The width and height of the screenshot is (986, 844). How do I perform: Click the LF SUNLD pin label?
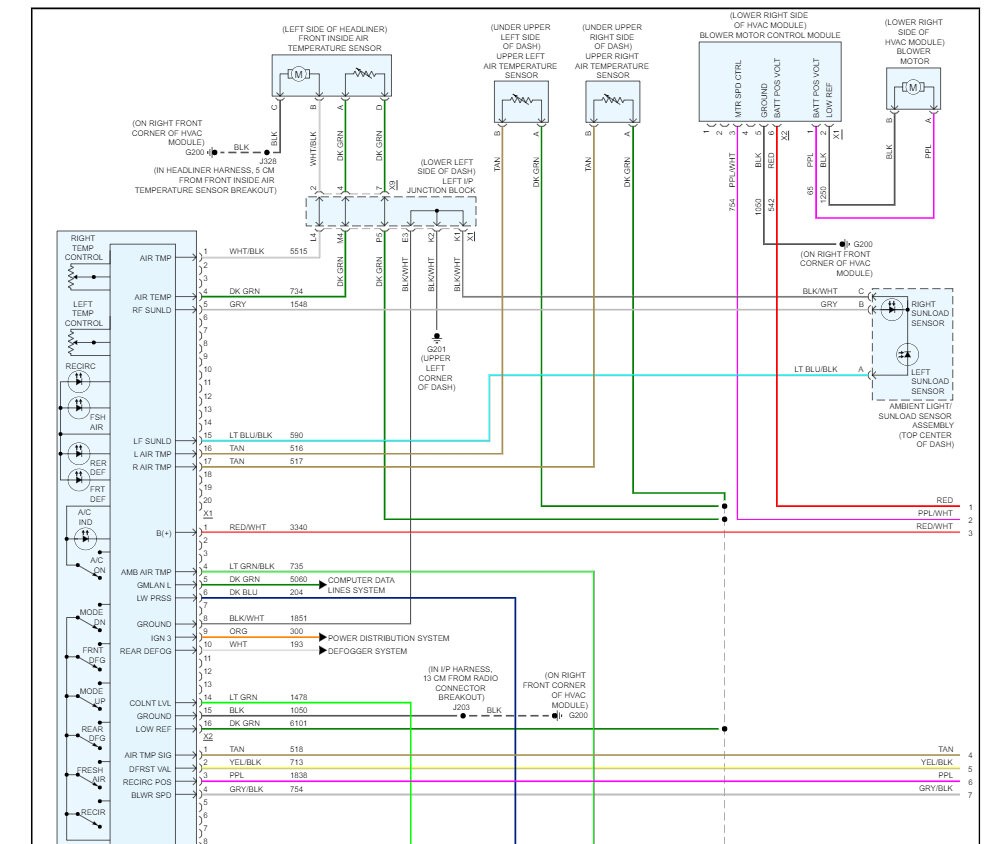(152, 441)
